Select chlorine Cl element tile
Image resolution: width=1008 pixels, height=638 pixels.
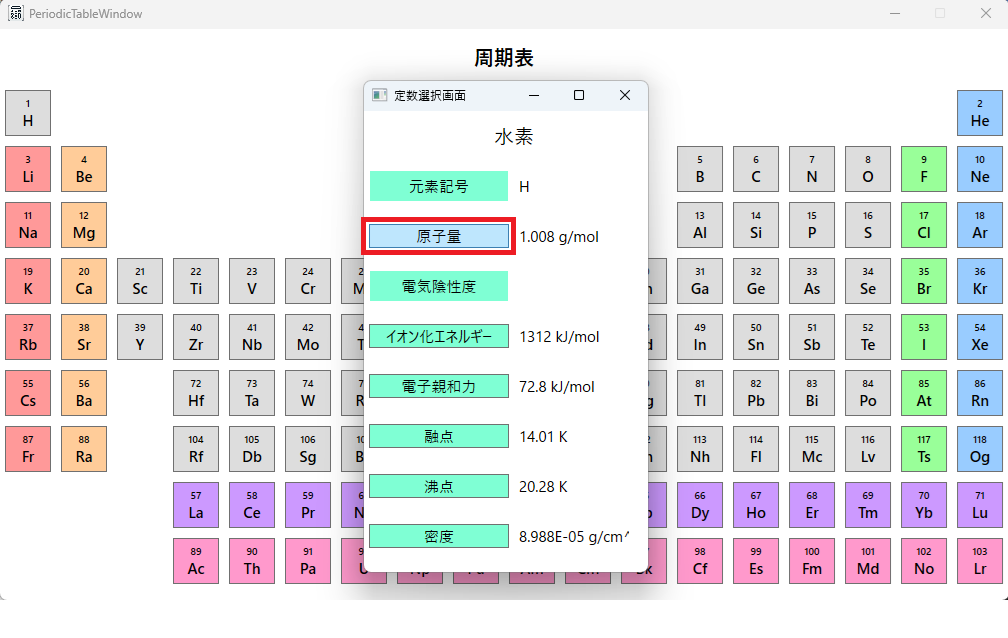click(x=923, y=225)
